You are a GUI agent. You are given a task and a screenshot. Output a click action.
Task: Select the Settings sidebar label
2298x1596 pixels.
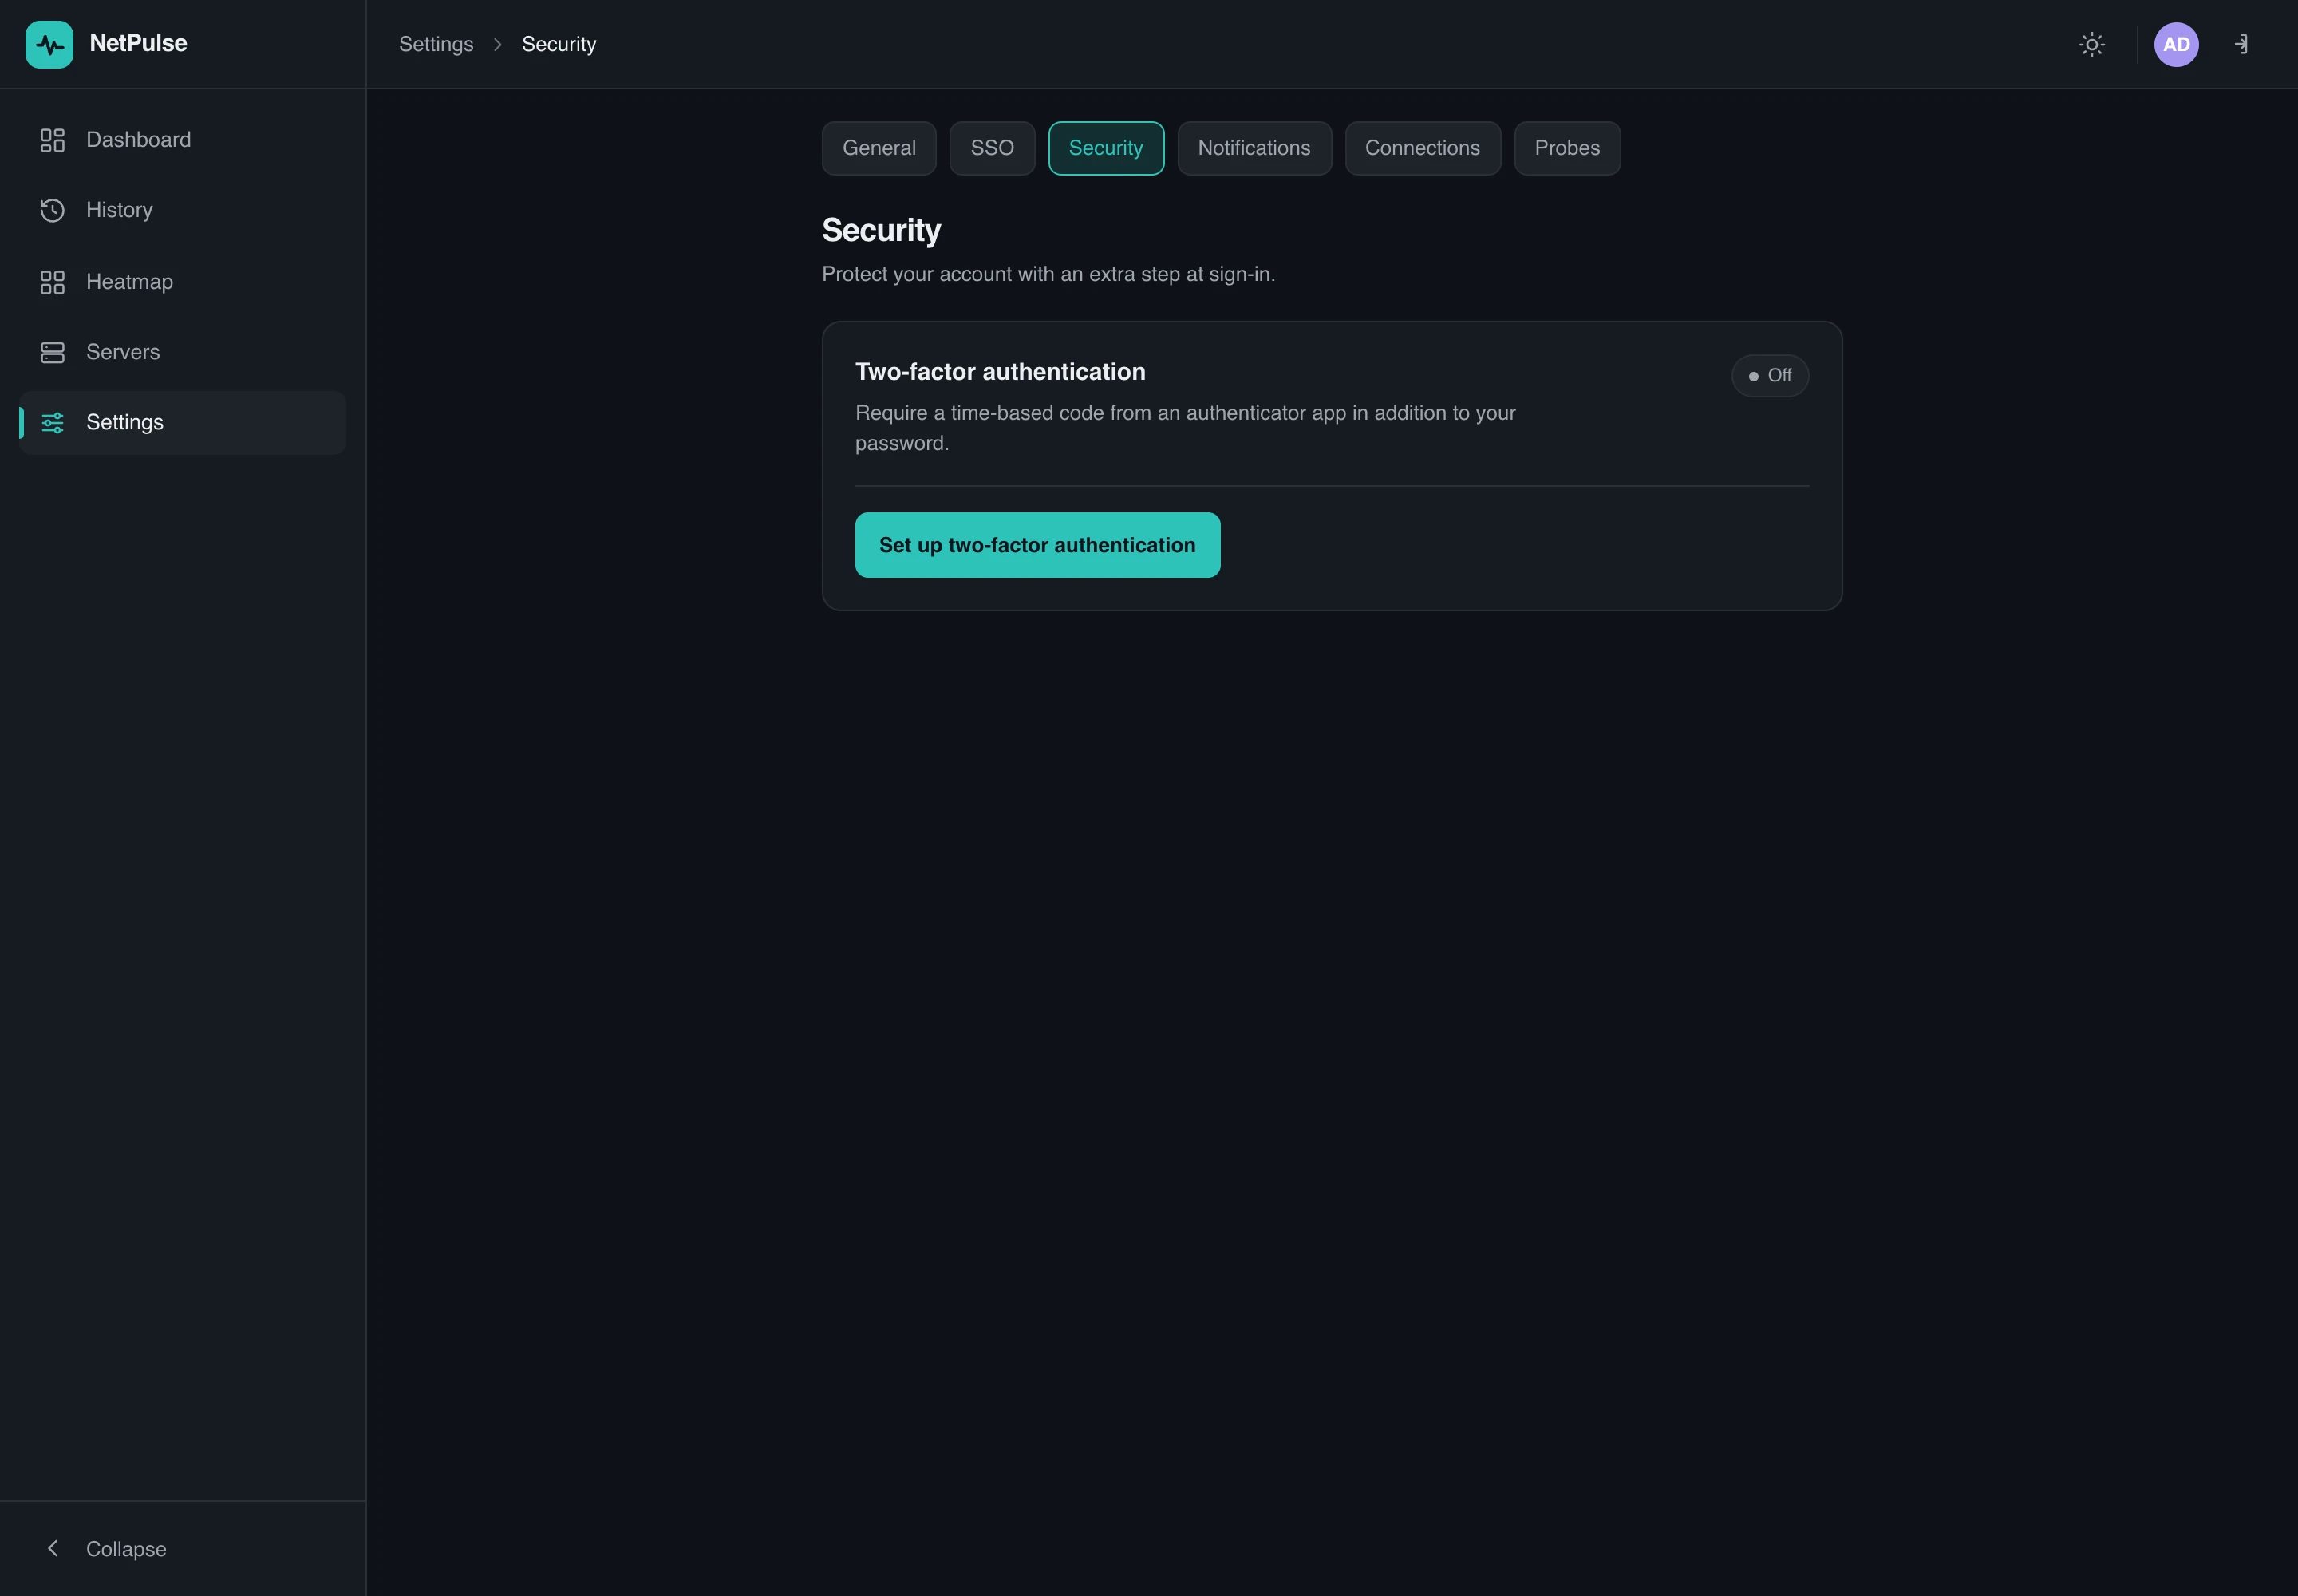coord(125,422)
